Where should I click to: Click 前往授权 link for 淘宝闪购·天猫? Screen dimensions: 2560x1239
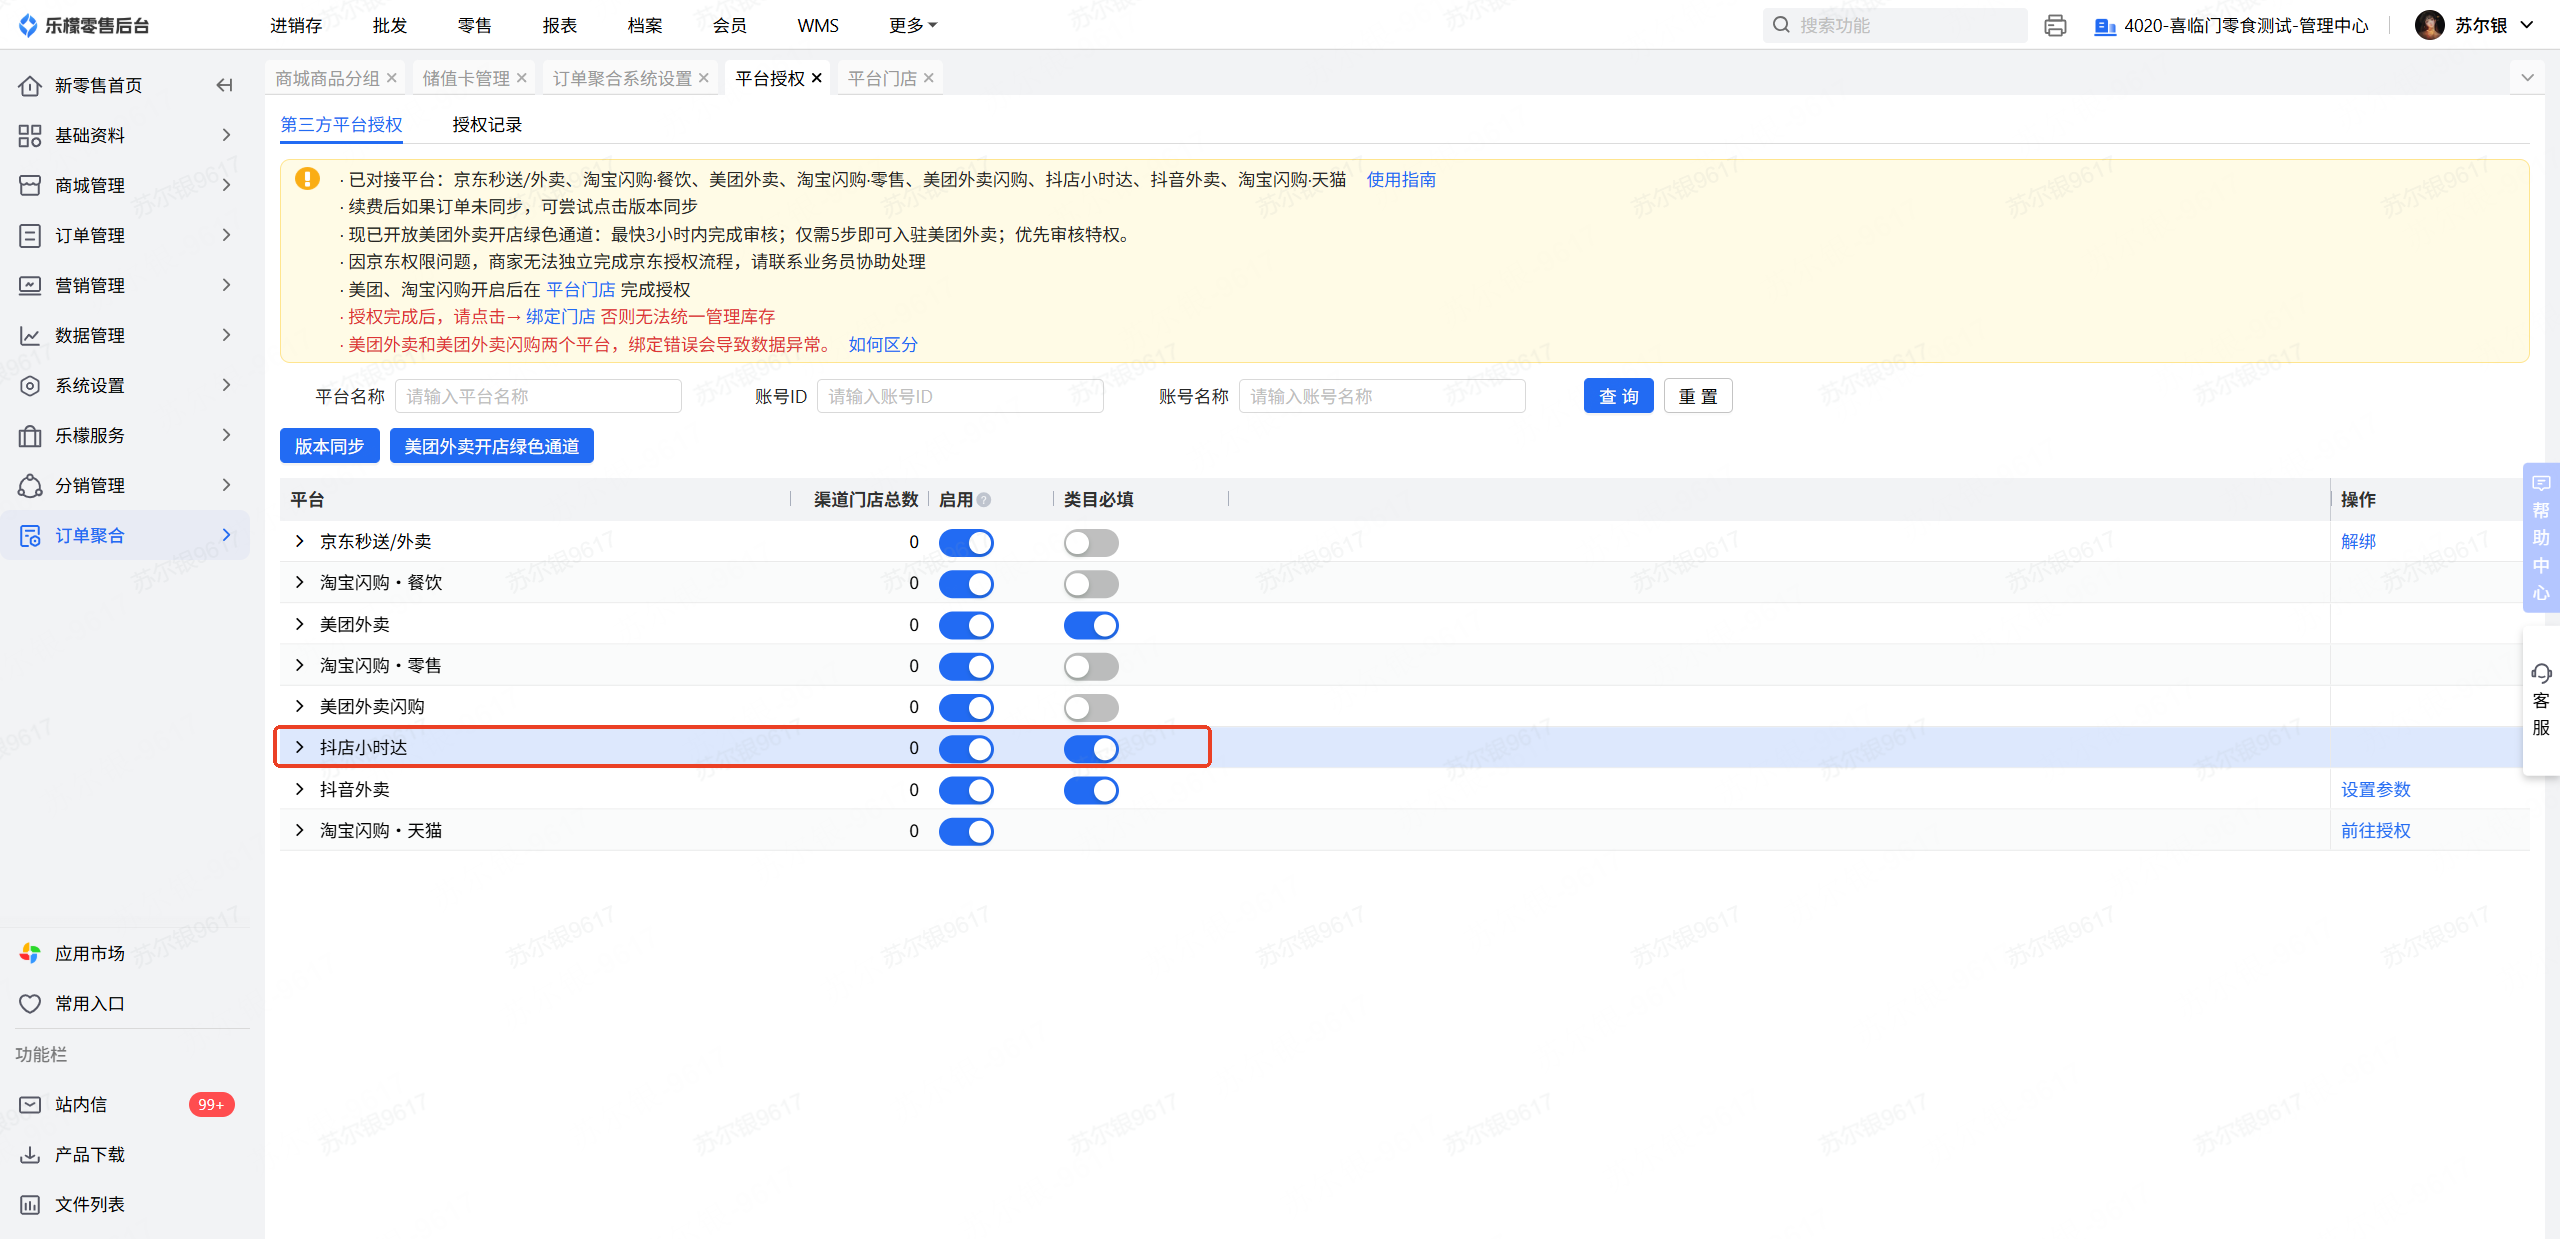click(x=2375, y=831)
